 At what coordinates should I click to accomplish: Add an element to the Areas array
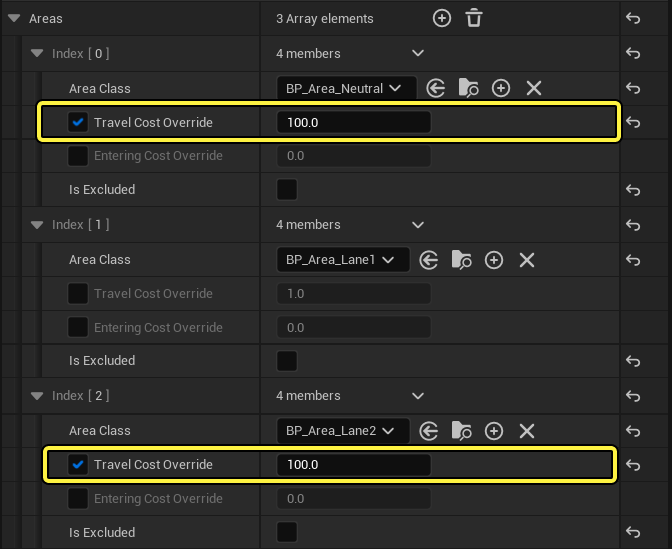(x=442, y=18)
